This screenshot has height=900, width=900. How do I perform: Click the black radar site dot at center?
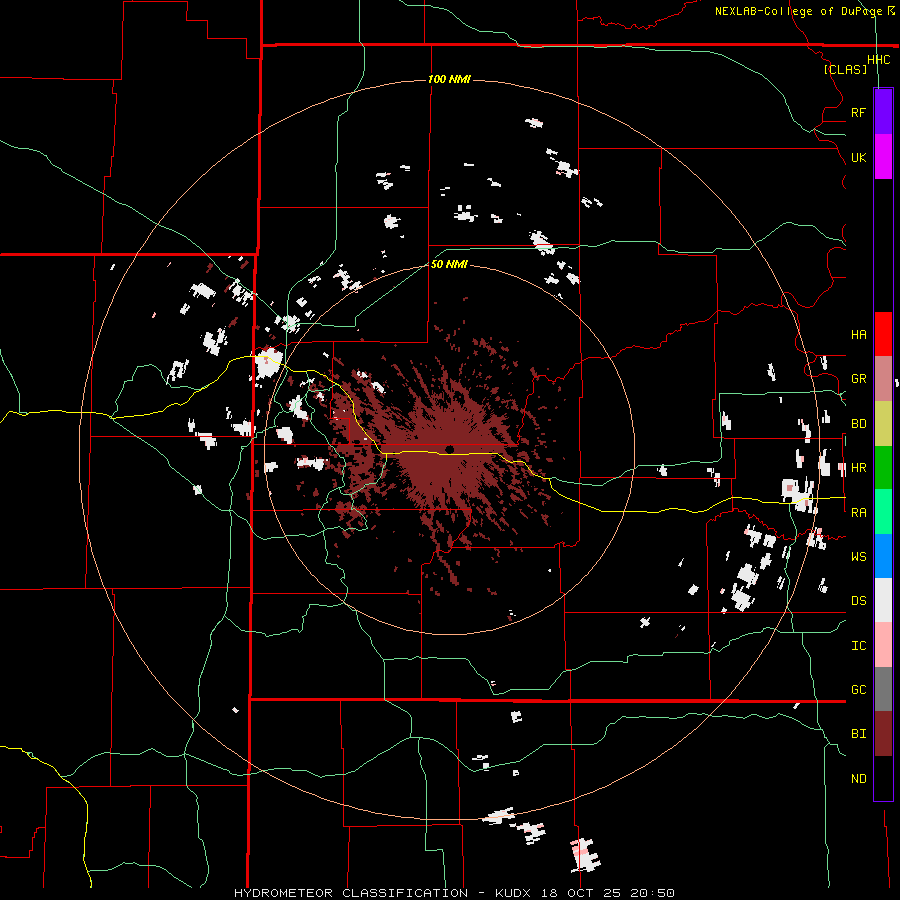pyautogui.click(x=449, y=449)
